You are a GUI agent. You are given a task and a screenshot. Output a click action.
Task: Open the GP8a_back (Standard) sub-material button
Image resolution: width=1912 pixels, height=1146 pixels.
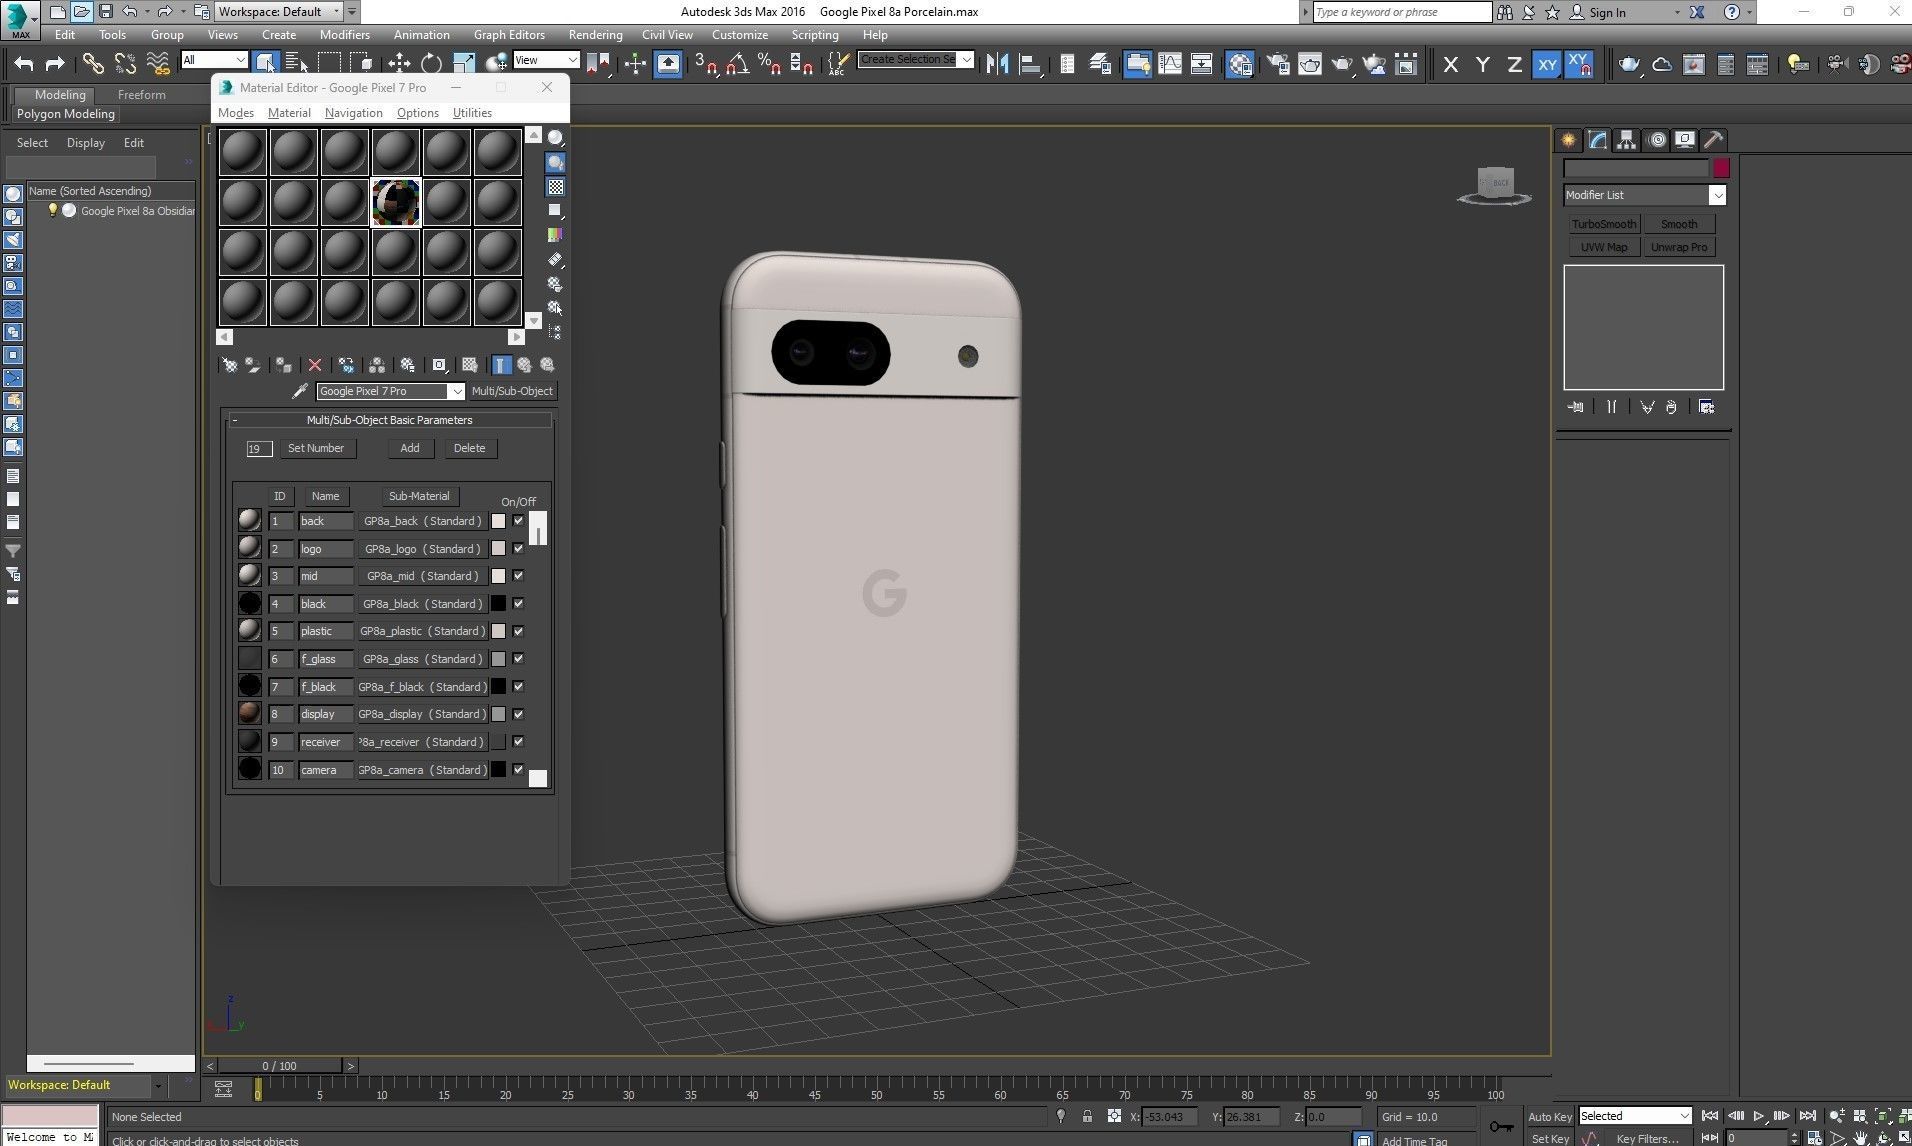coord(422,521)
